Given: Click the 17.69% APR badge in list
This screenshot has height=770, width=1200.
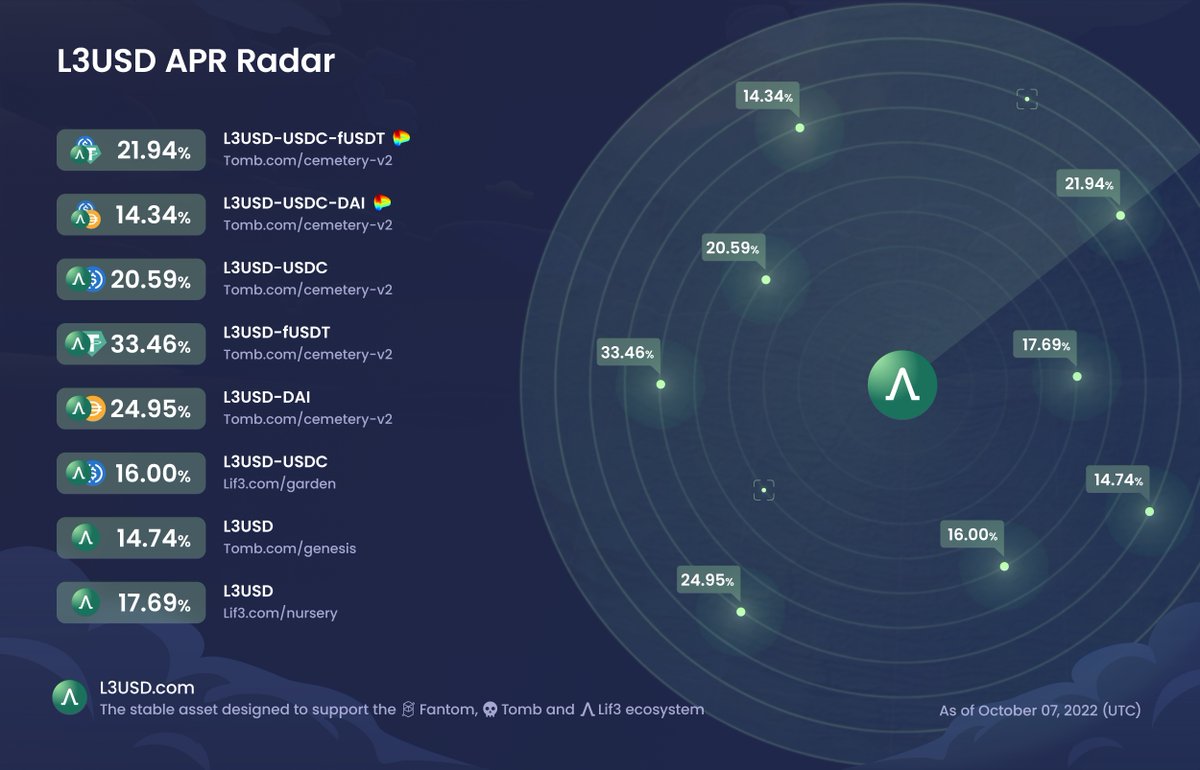Looking at the screenshot, I should pos(131,603).
